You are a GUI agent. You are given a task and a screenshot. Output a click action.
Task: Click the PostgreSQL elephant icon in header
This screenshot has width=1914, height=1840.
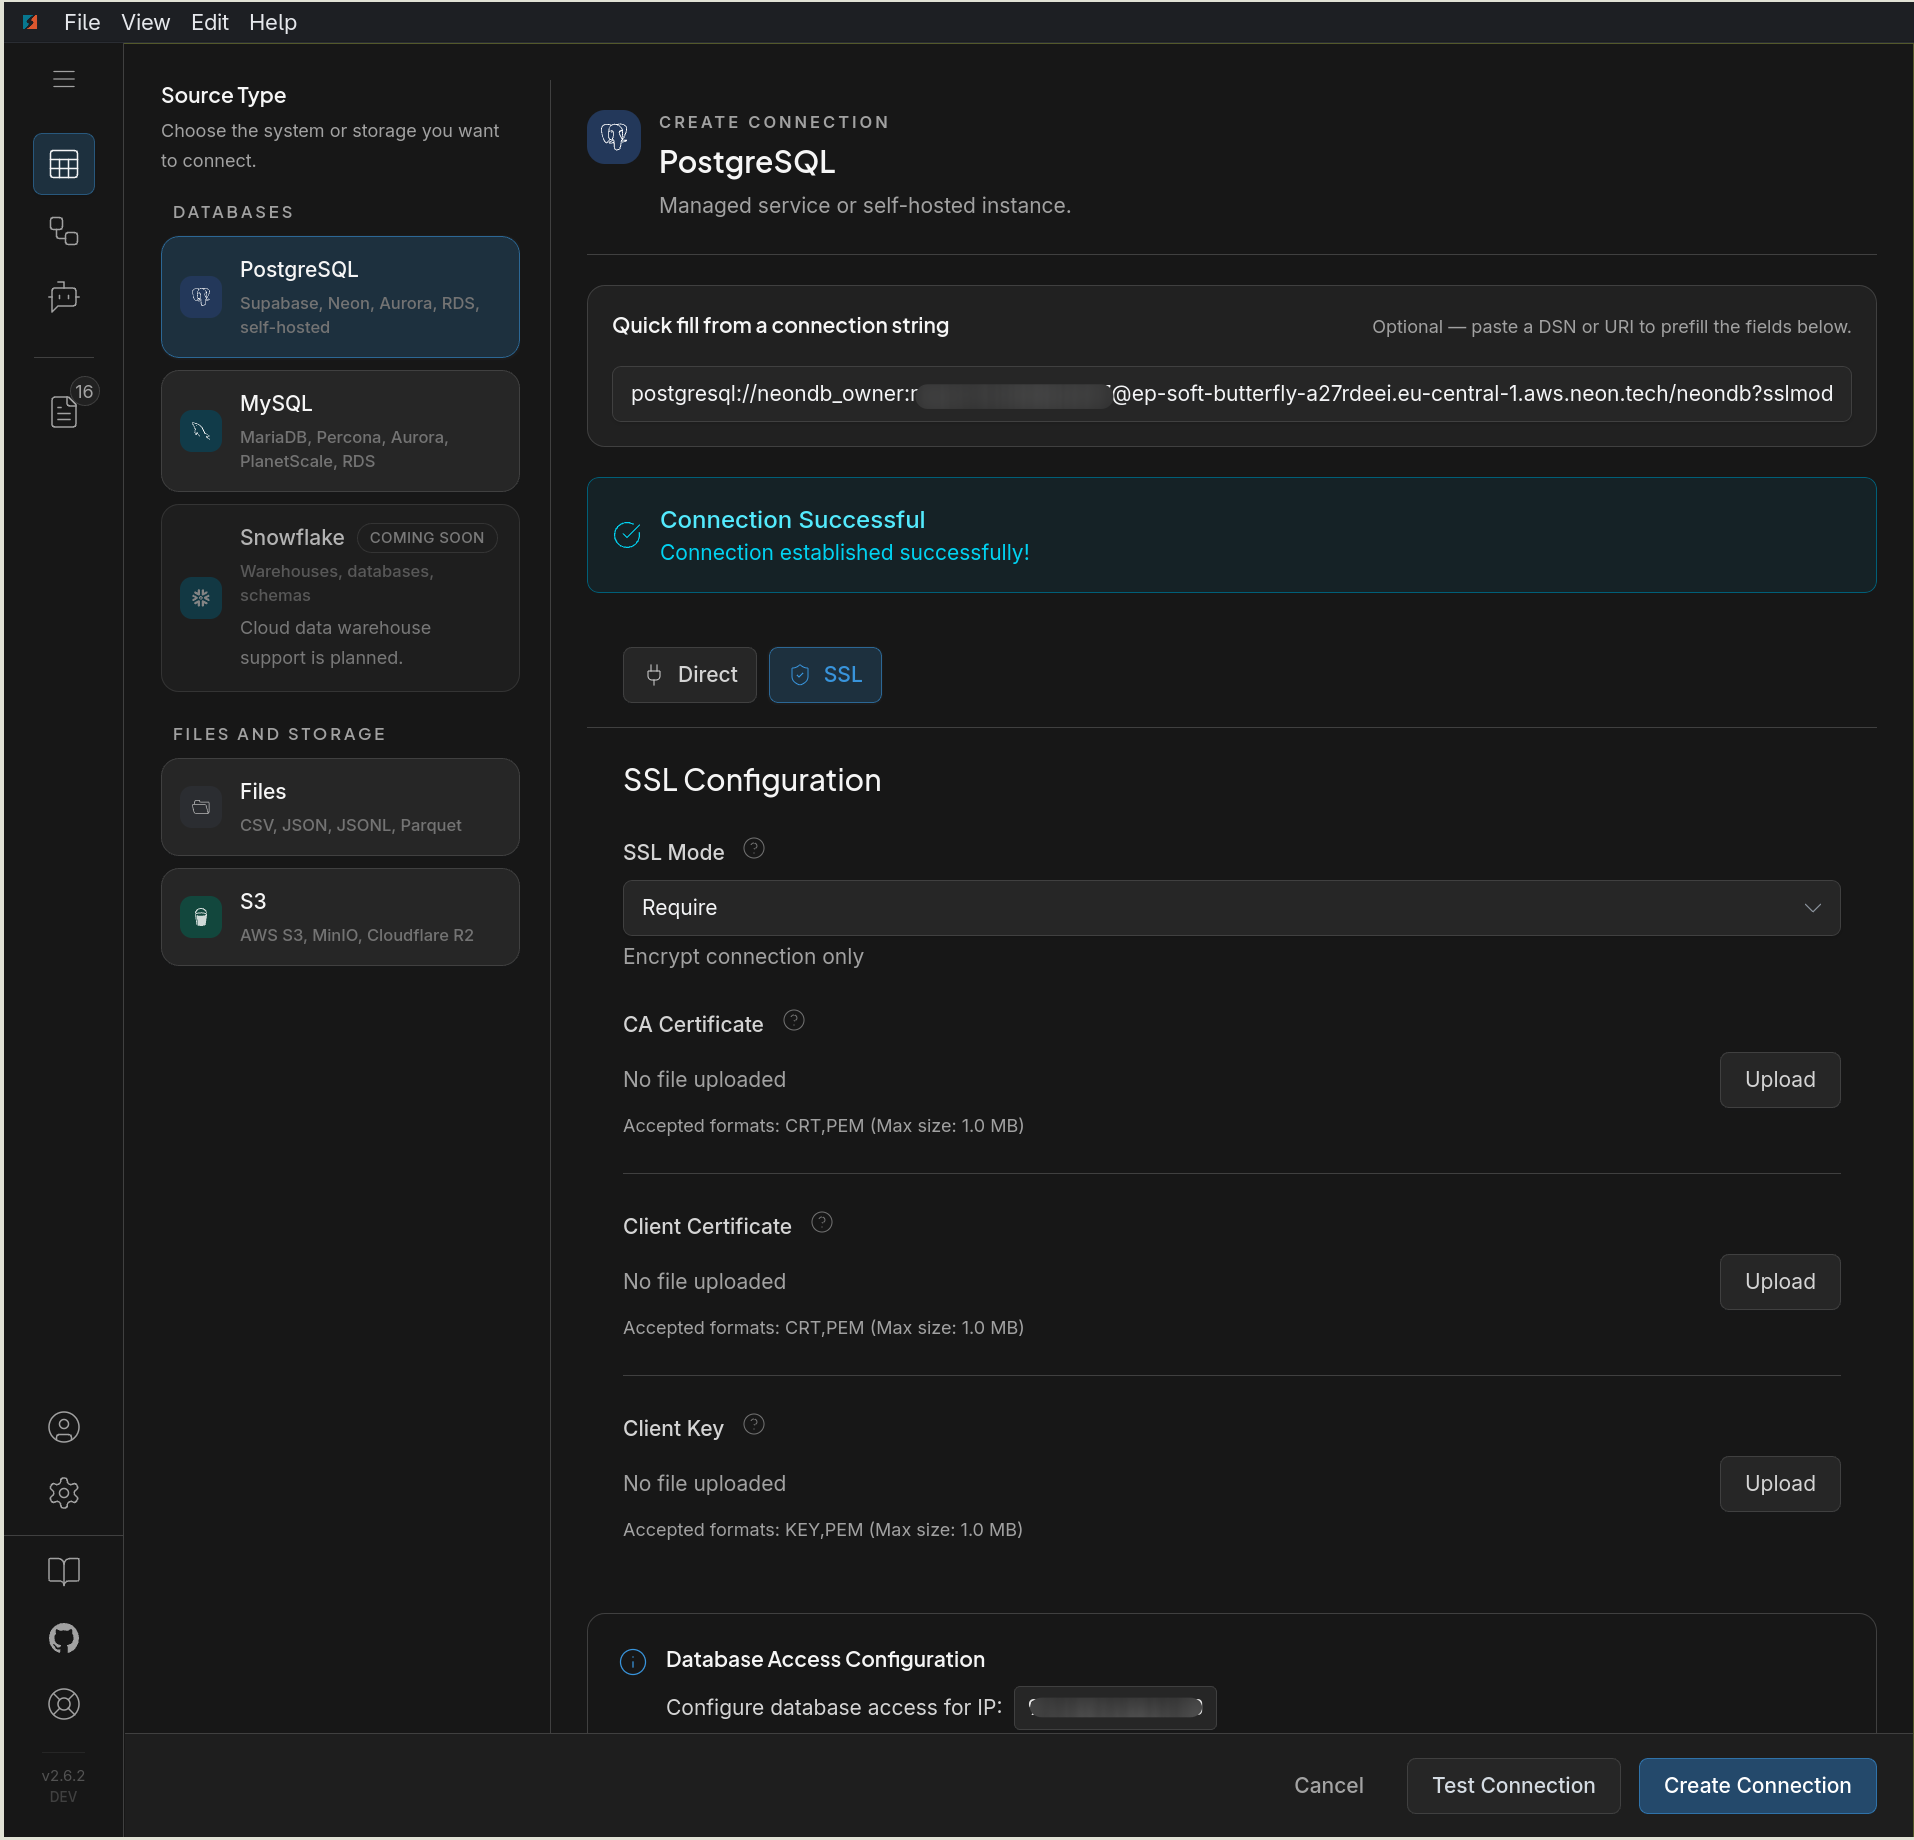point(614,137)
